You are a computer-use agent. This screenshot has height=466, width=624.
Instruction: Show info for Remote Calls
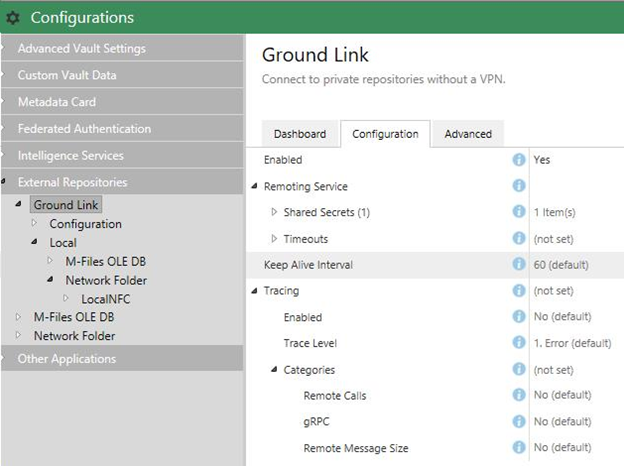point(519,395)
